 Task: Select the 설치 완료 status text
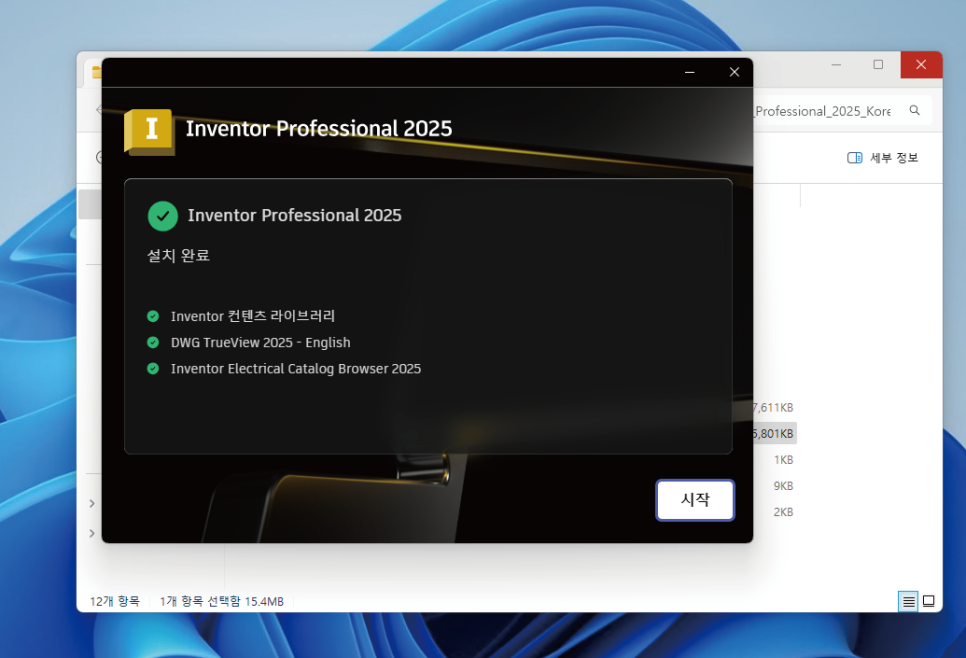coord(178,256)
